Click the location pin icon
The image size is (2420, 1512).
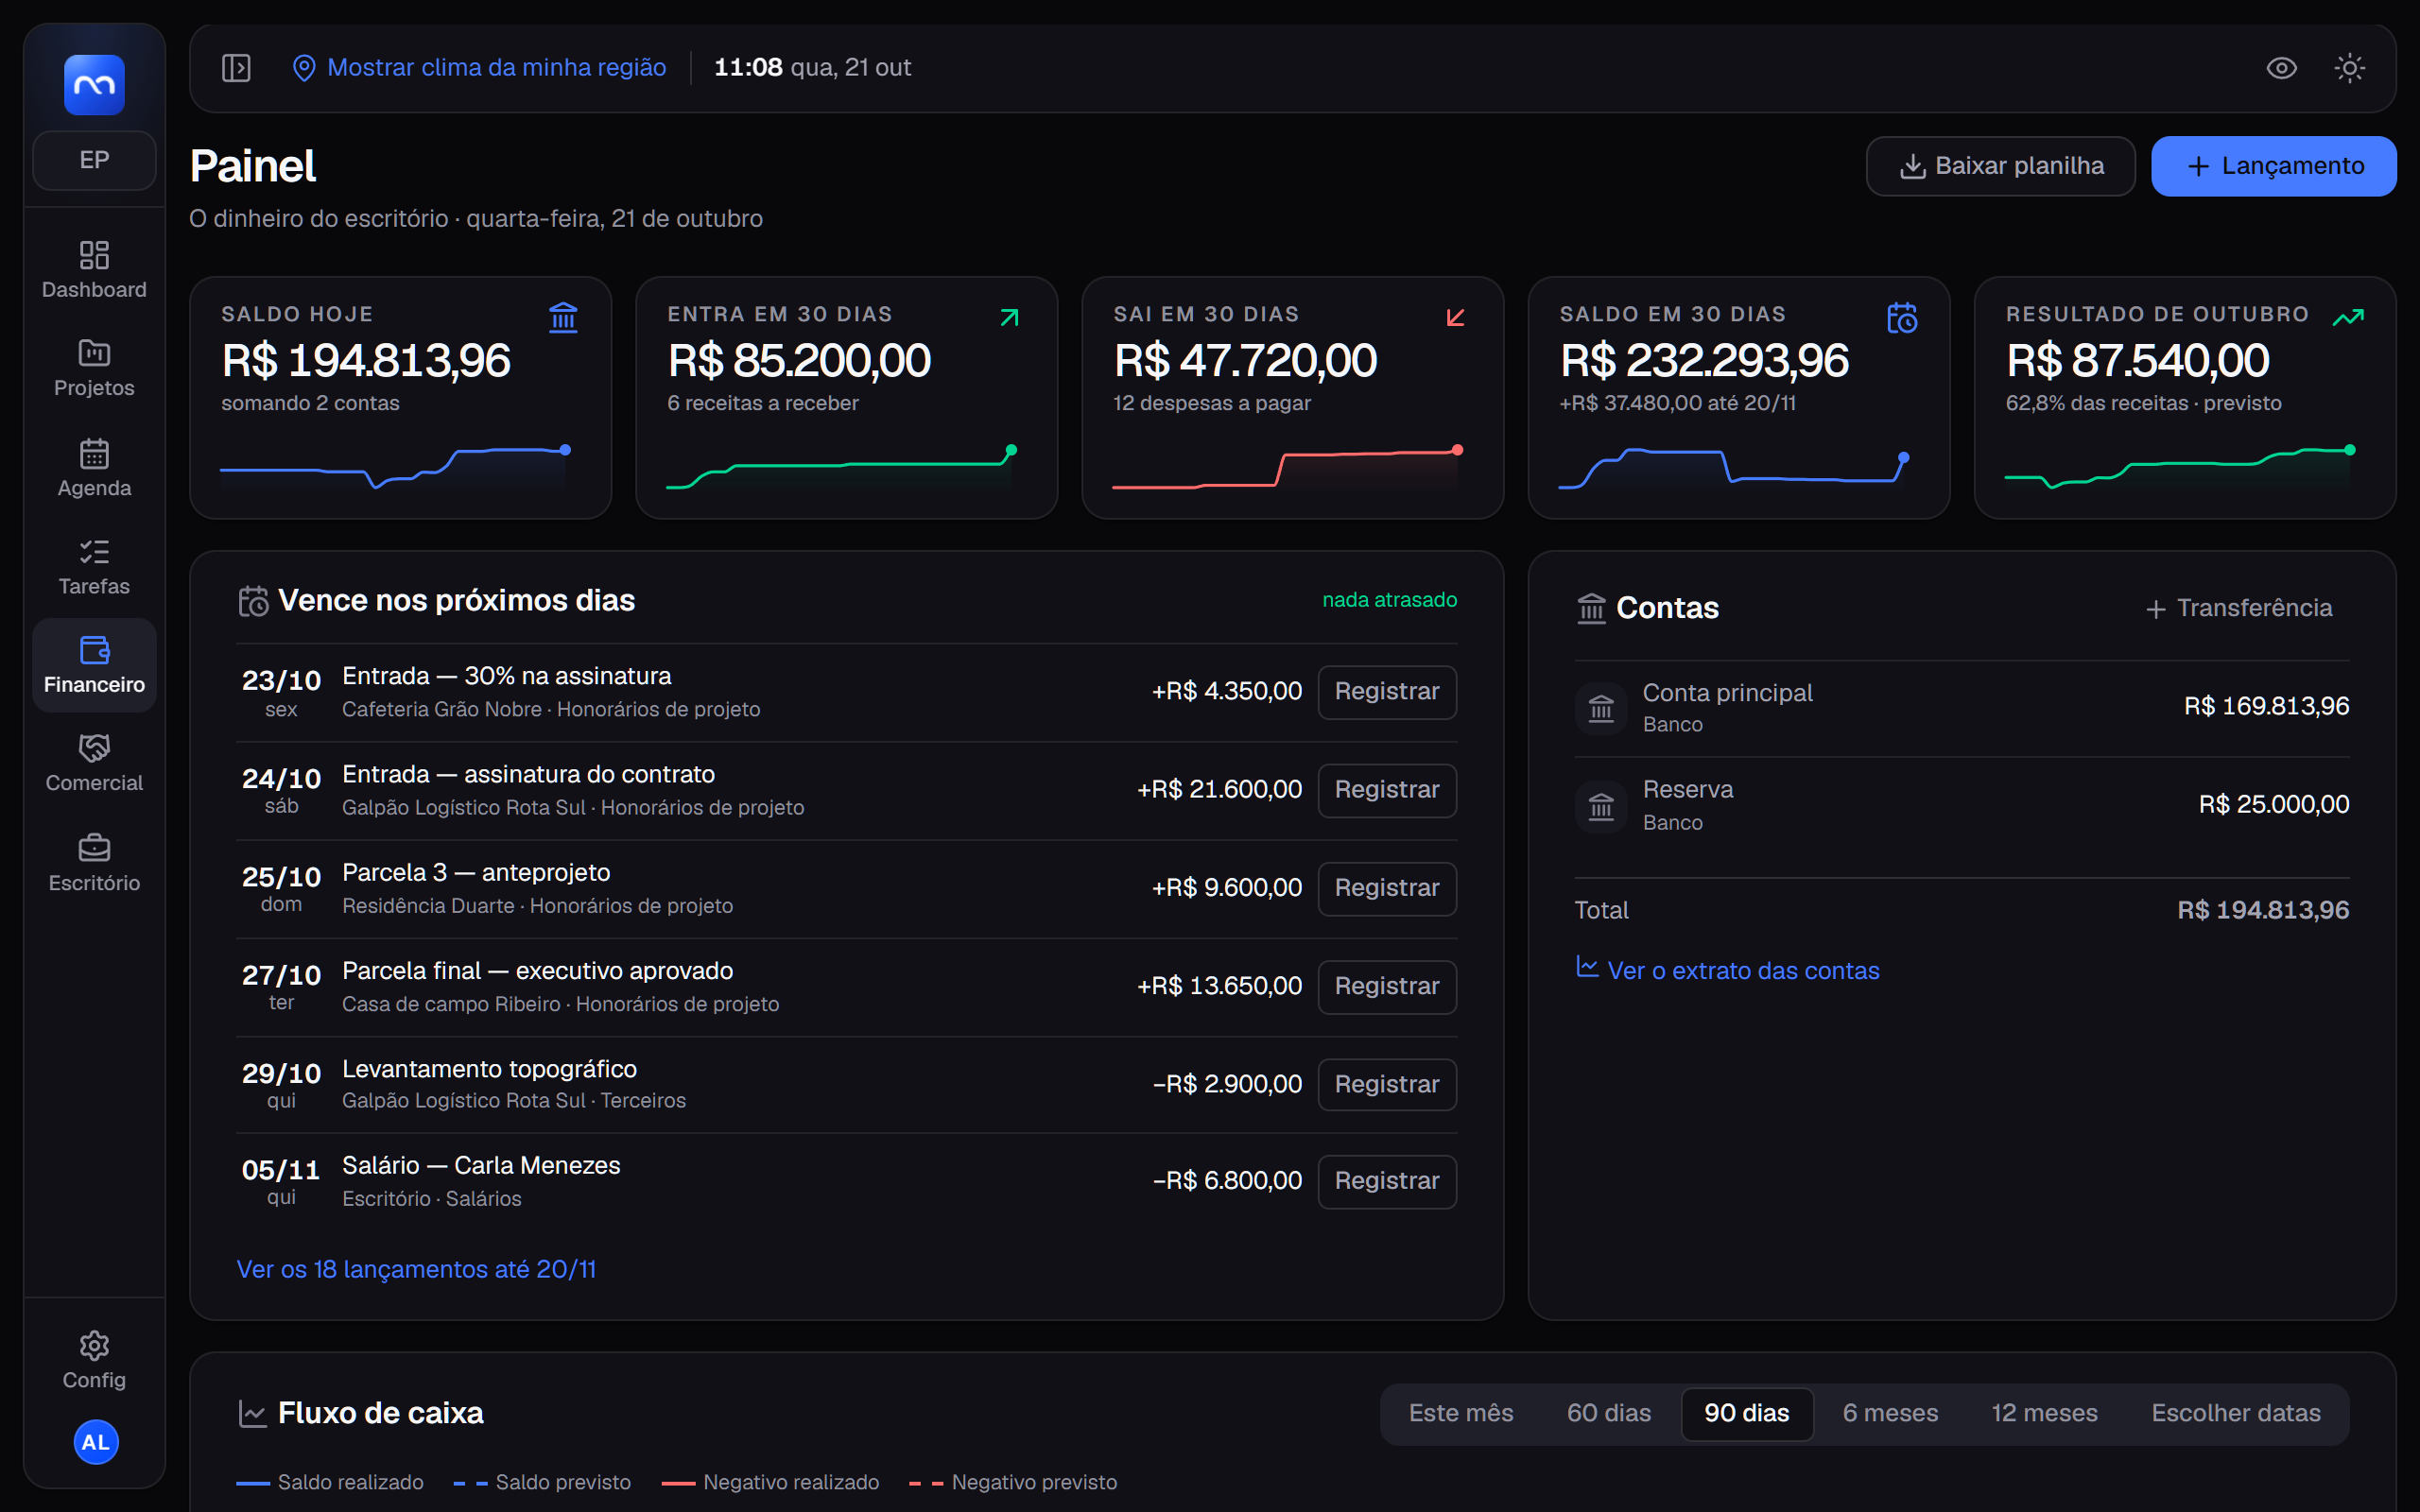click(x=304, y=68)
